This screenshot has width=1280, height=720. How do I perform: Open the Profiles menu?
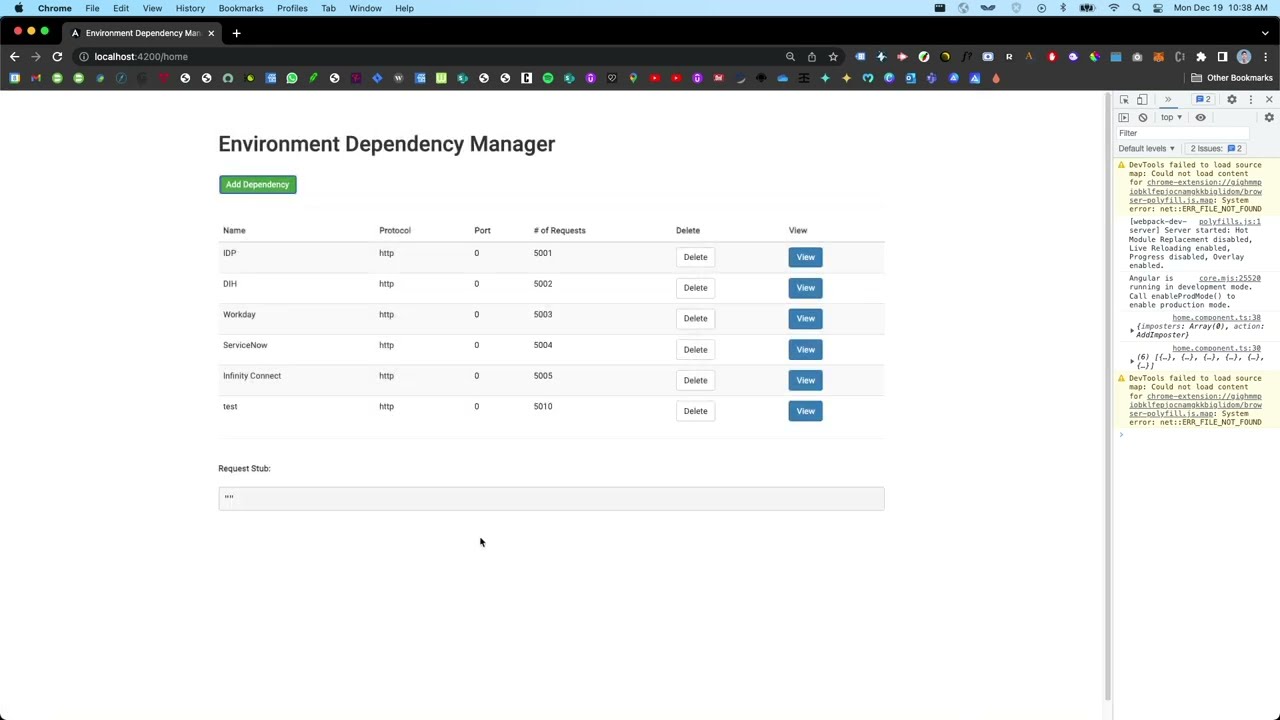pos(292,8)
